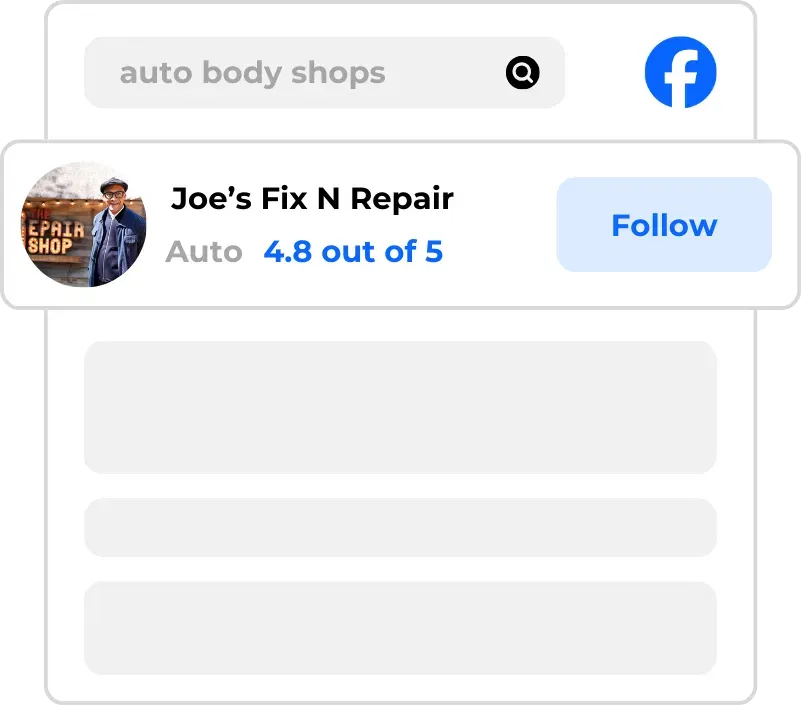Click empty search bar area before magnifier
The width and height of the screenshot is (802, 706).
click(445, 72)
